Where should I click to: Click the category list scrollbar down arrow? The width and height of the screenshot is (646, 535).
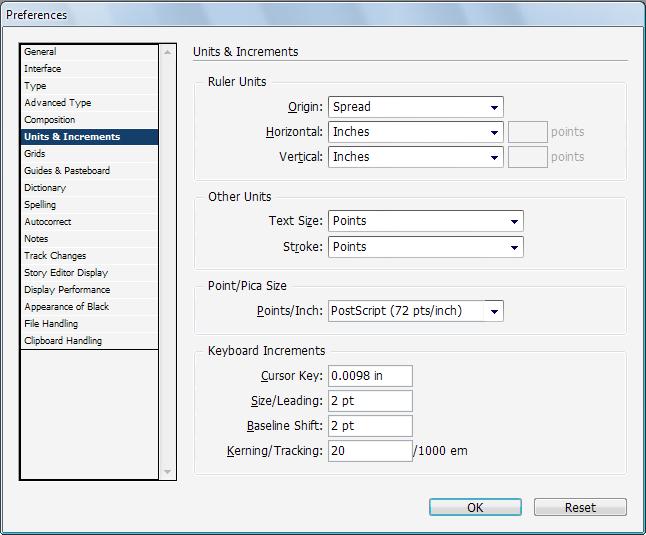point(168,472)
